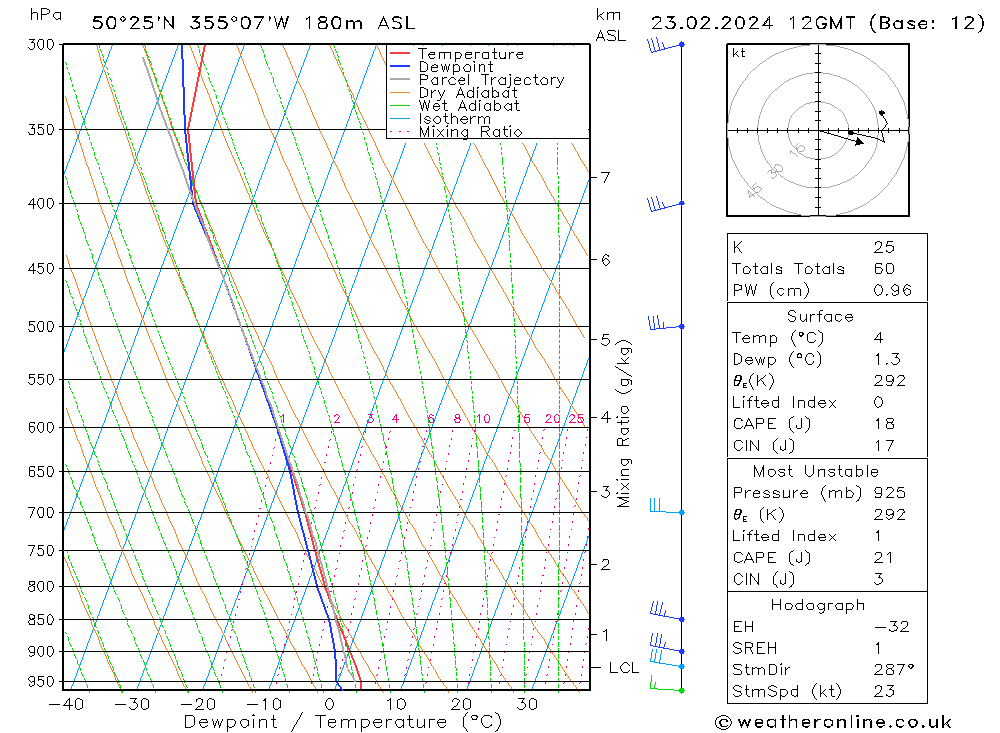Click the 500 hPa wind barb
The height and width of the screenshot is (733, 1000).
[666, 323]
